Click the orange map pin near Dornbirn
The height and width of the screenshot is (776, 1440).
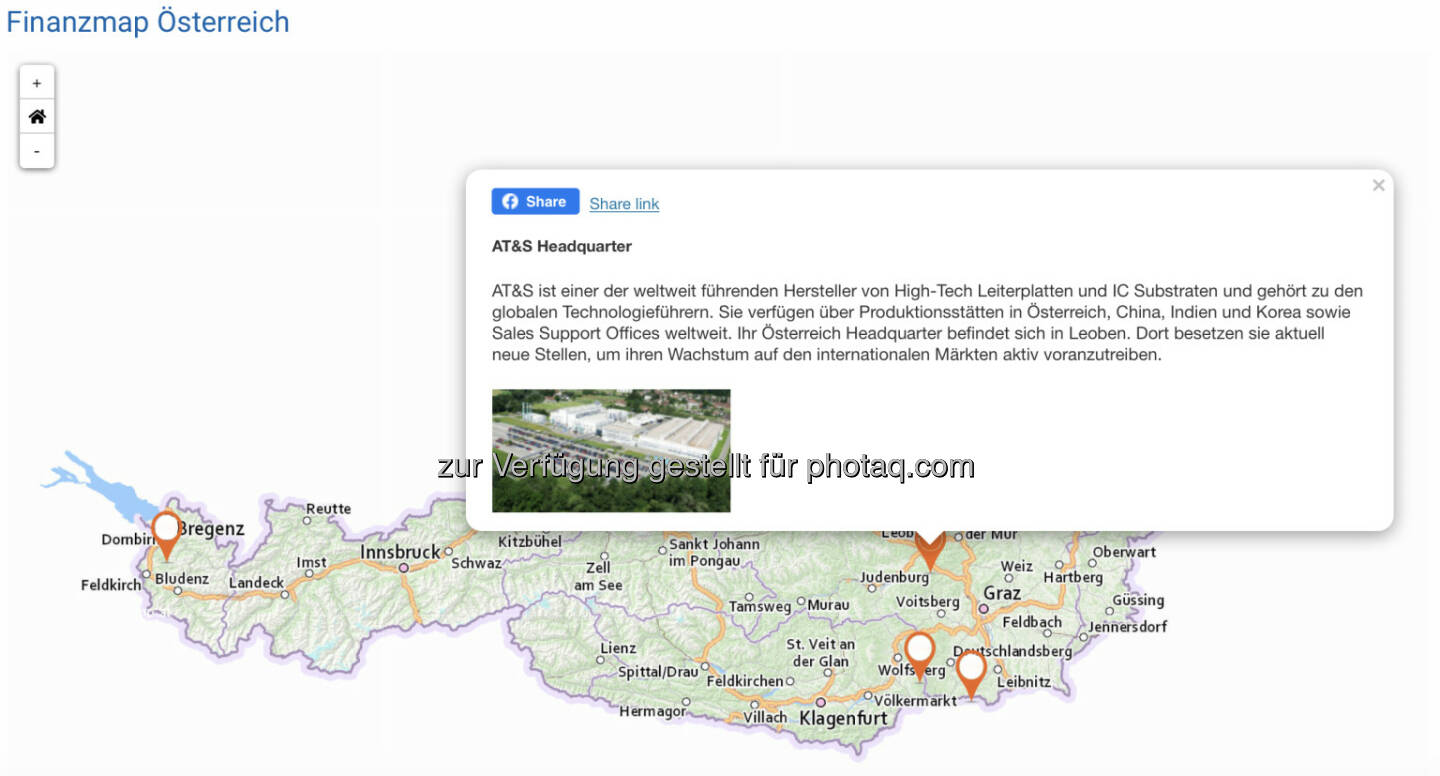pos(166,529)
